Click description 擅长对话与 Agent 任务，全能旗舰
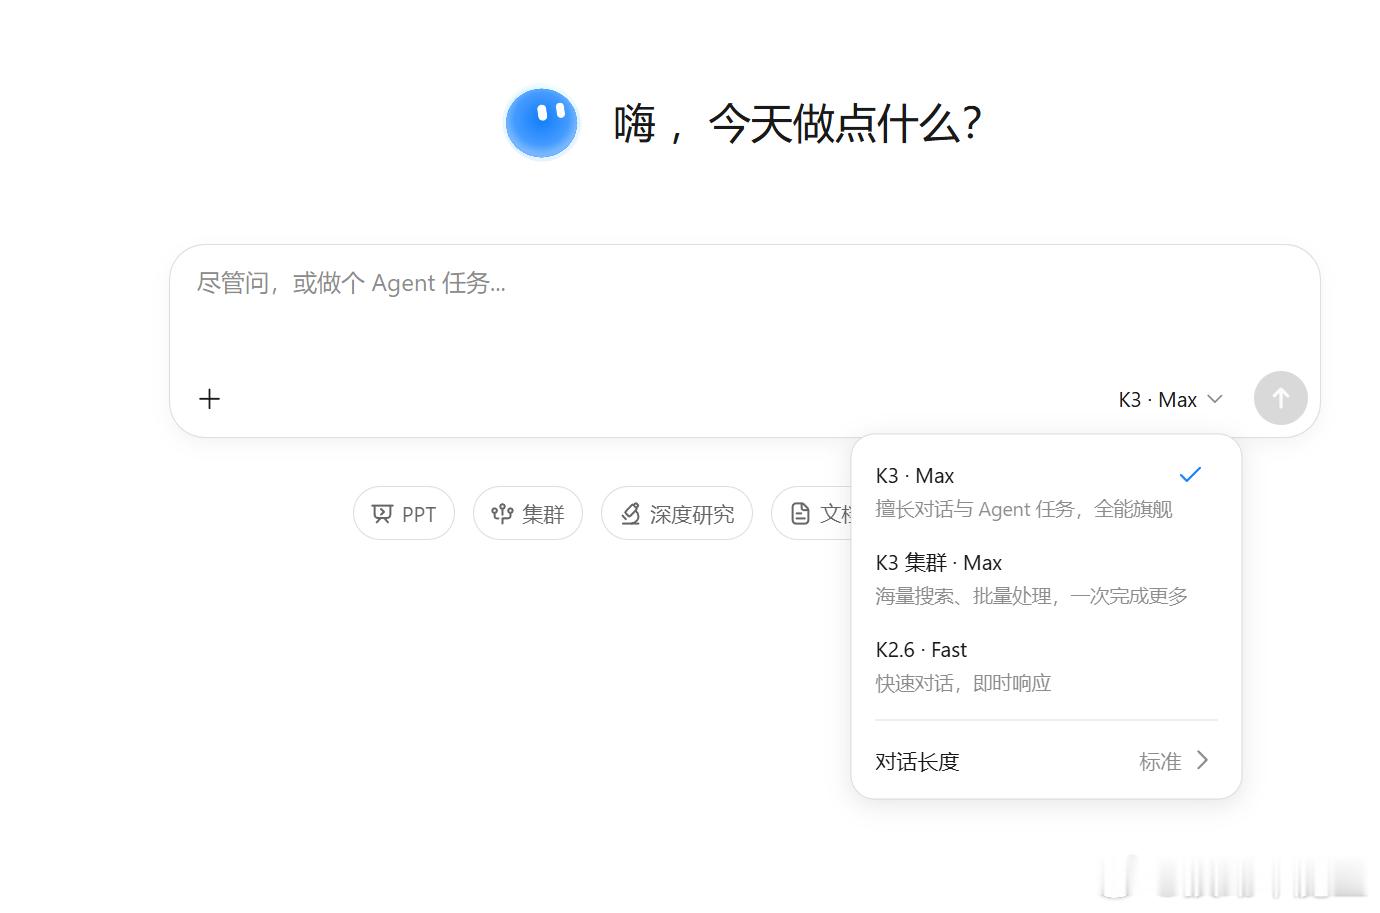Image resolution: width=1380 pixels, height=913 pixels. [1024, 509]
